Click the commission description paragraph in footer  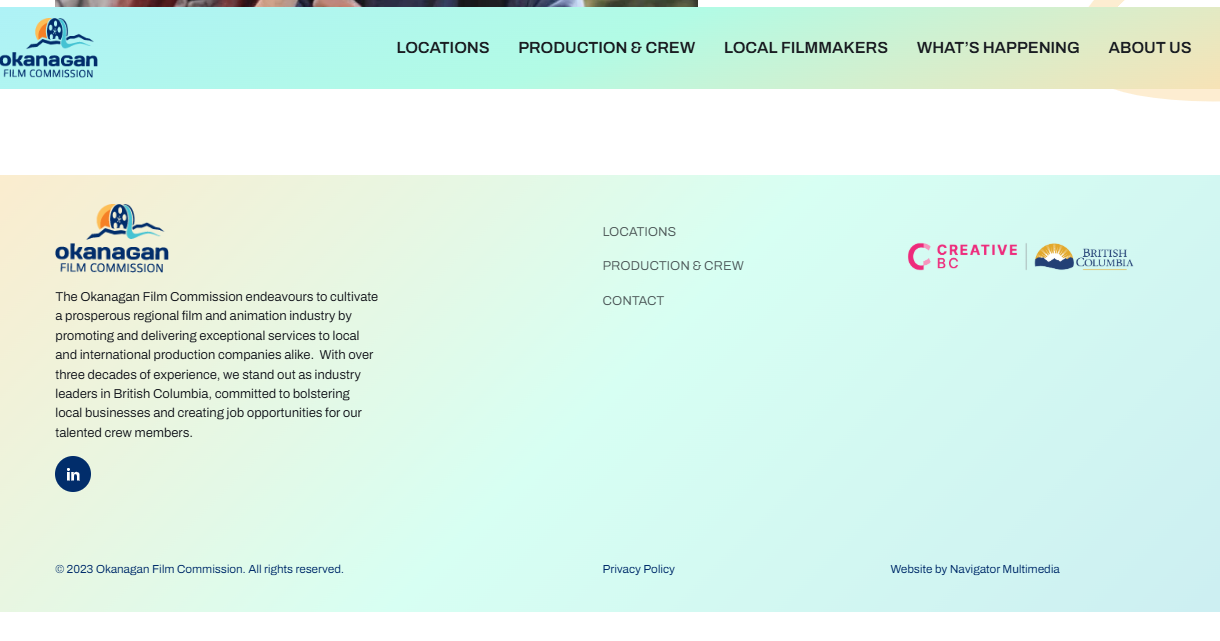point(215,365)
